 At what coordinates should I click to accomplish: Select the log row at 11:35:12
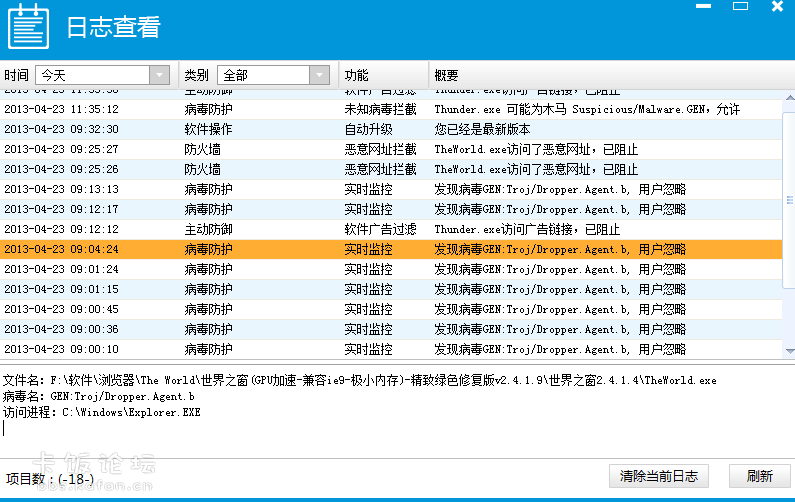click(x=391, y=109)
